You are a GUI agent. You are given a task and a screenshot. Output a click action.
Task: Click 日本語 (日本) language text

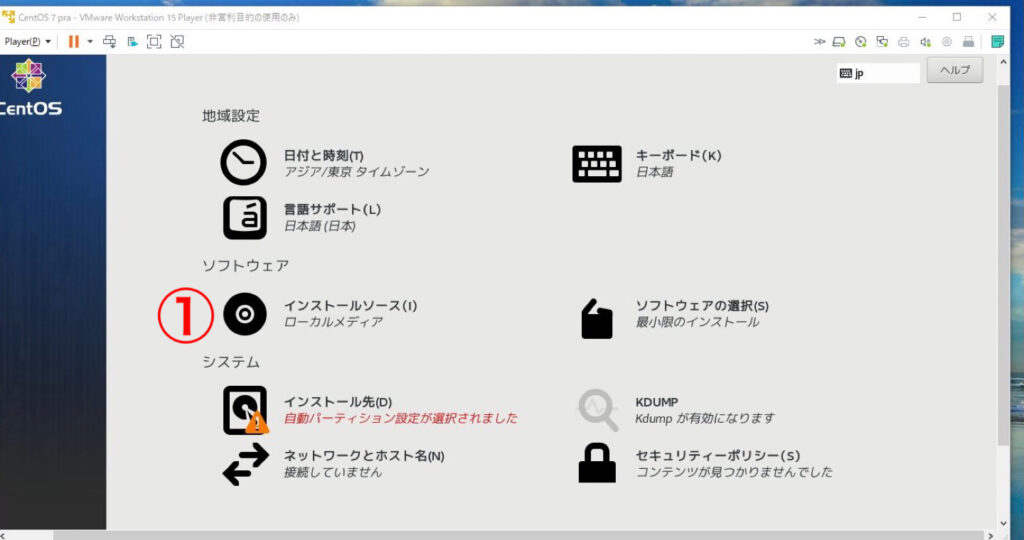point(320,227)
